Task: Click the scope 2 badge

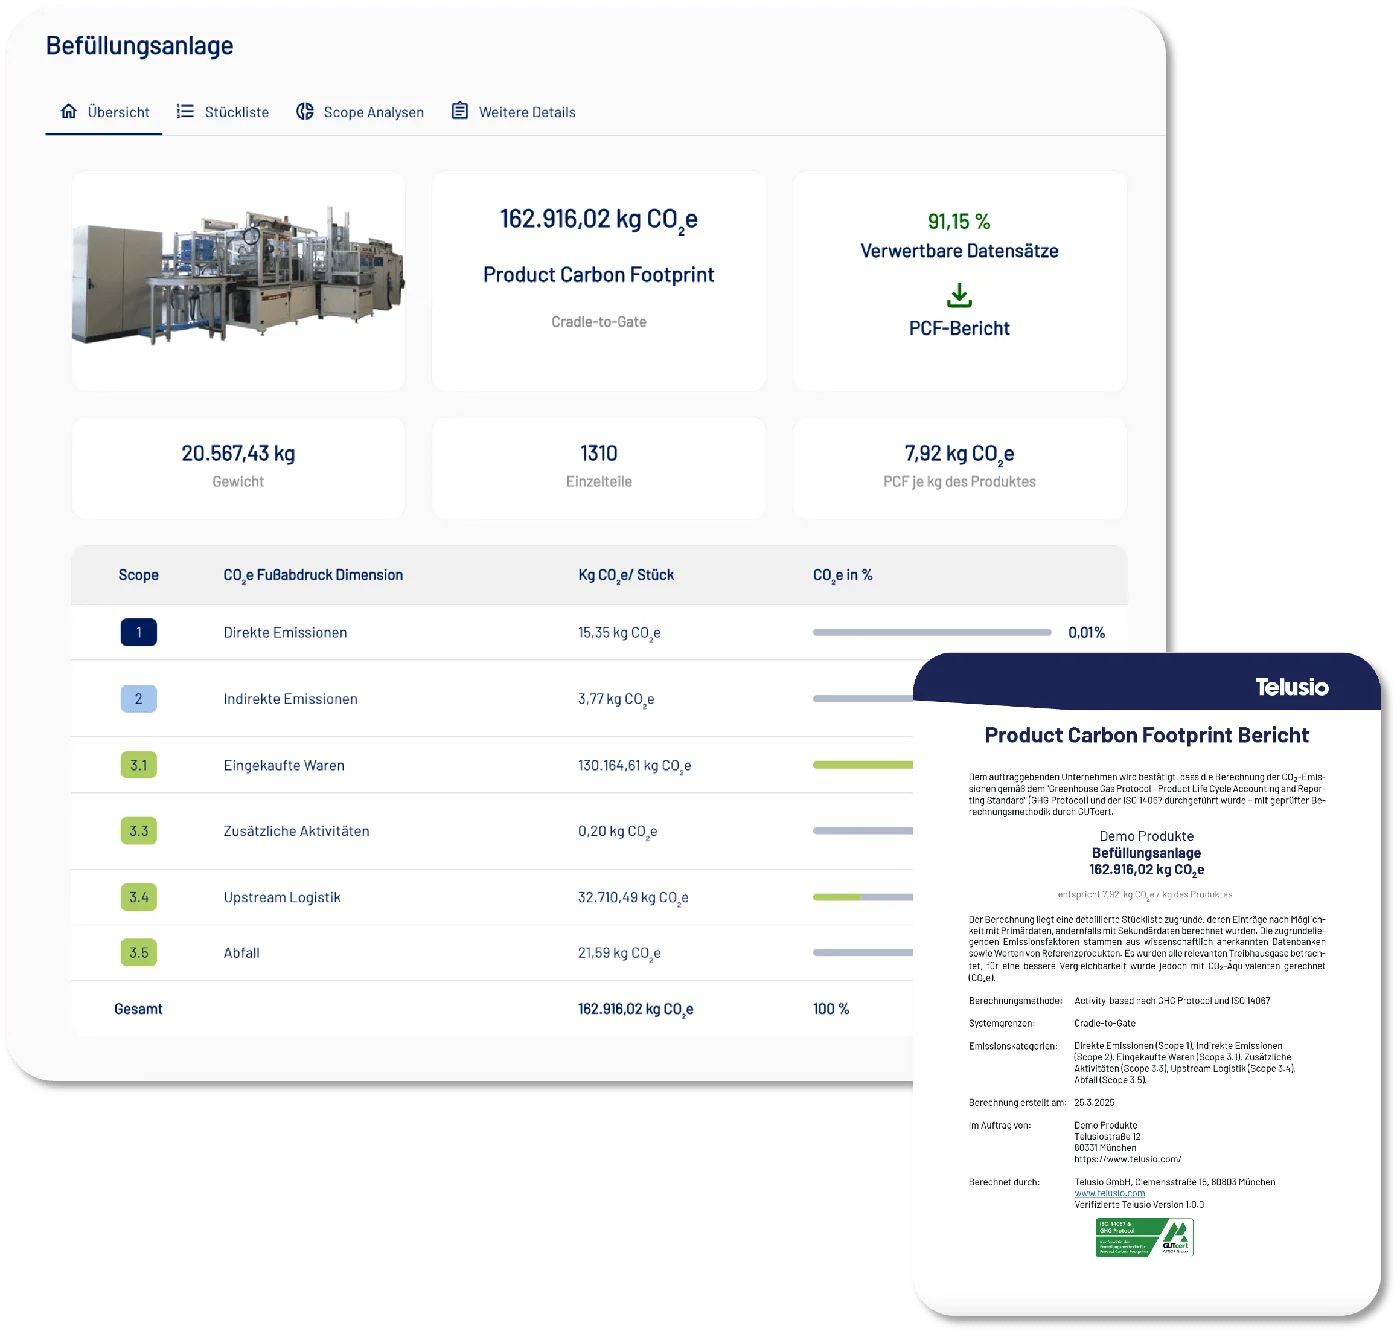Action: (x=139, y=698)
